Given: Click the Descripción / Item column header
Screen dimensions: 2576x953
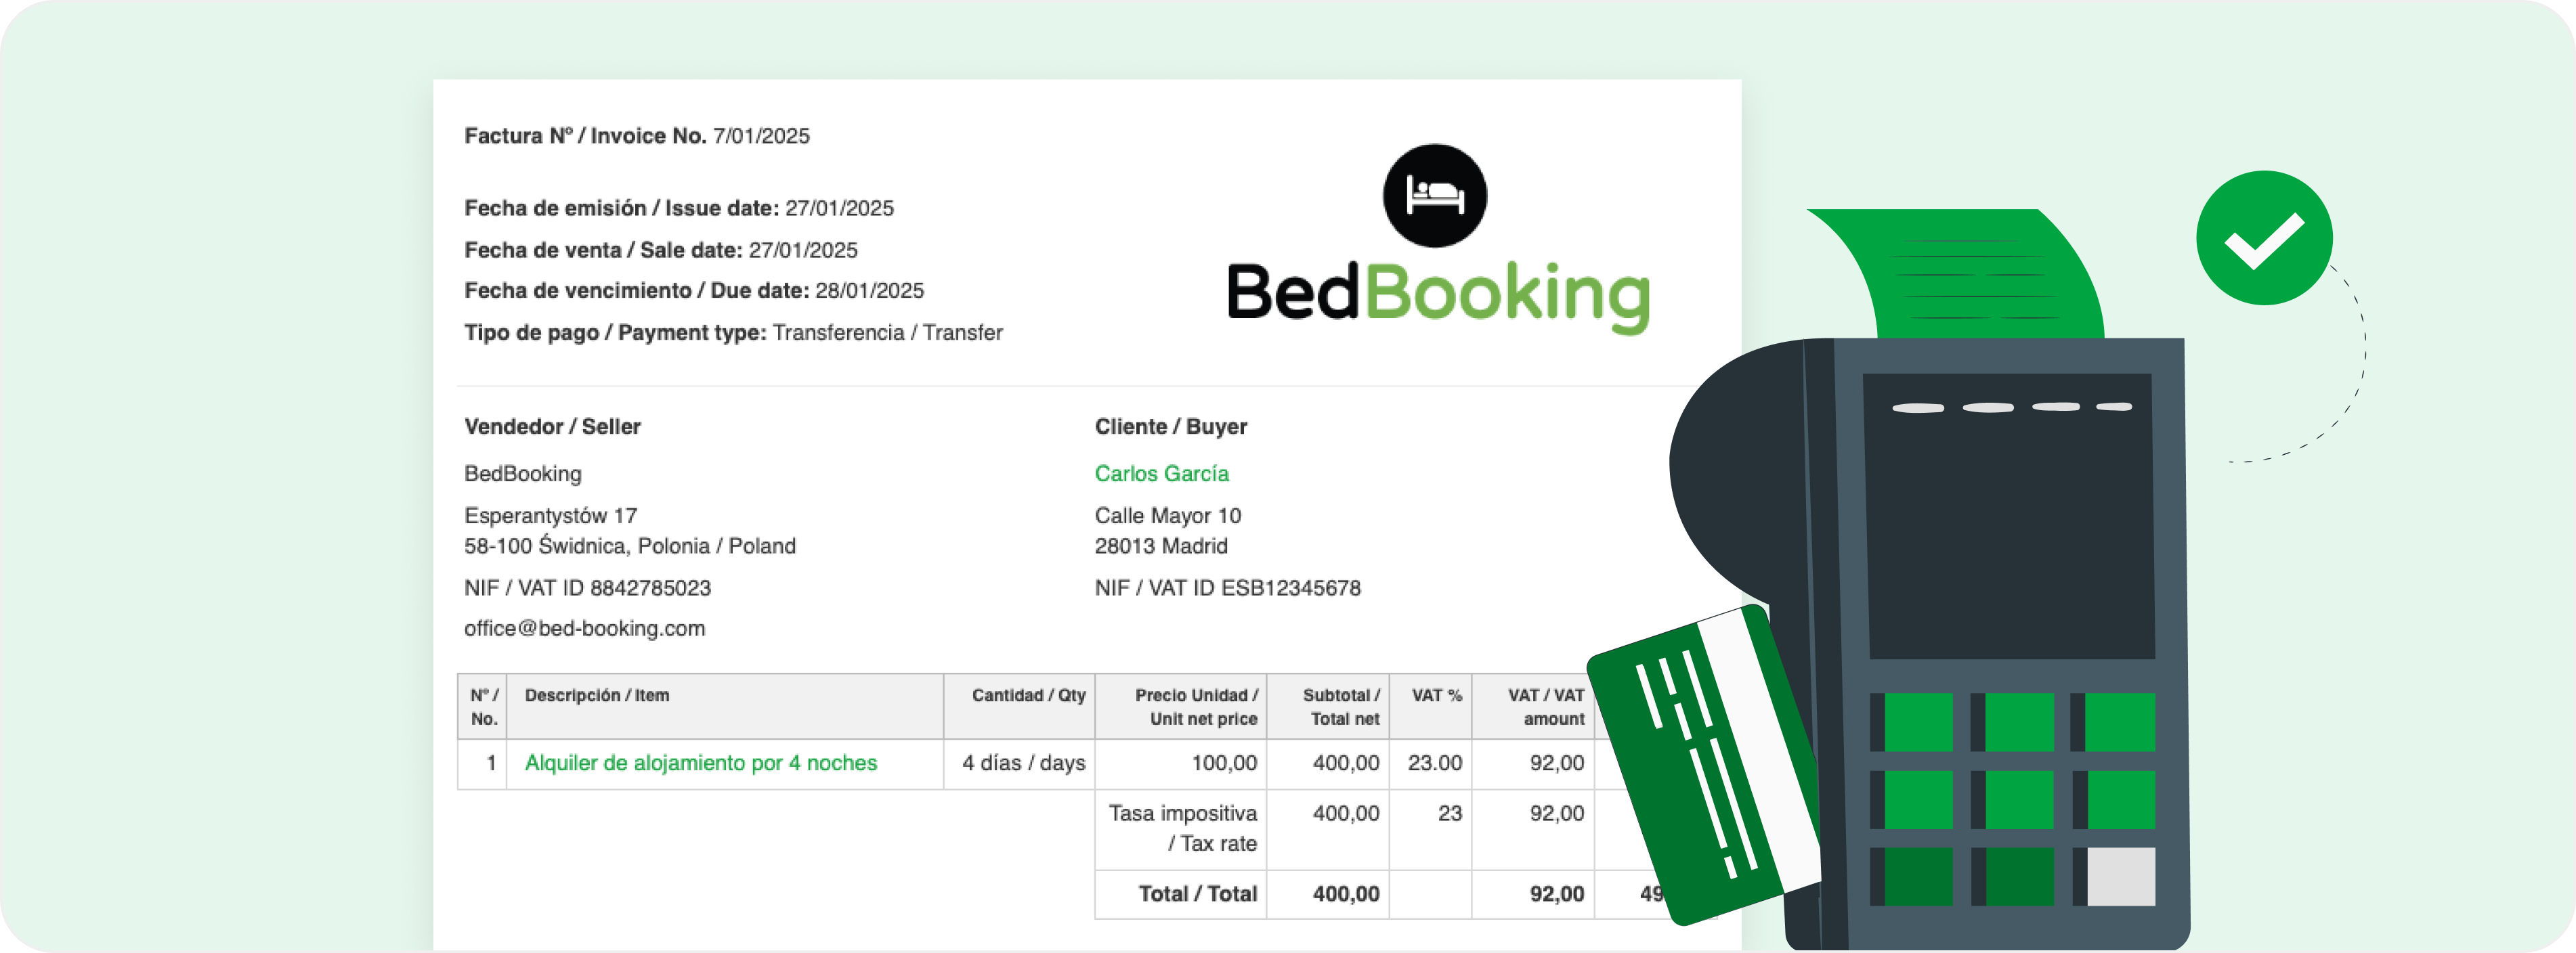Looking at the screenshot, I should 597,695.
